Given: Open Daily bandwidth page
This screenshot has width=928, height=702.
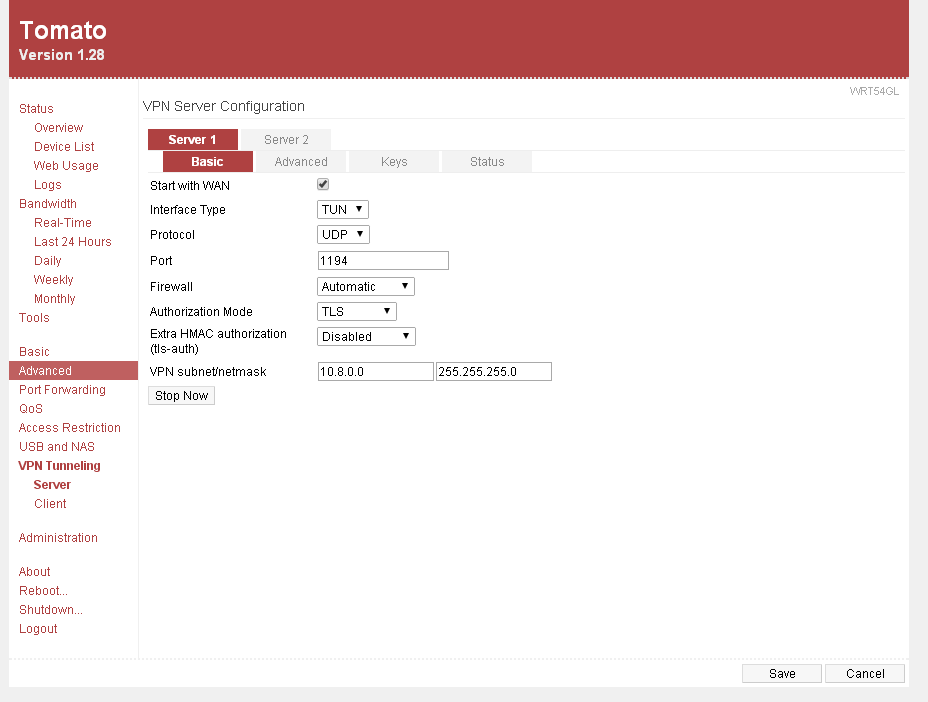Looking at the screenshot, I should tap(47, 260).
